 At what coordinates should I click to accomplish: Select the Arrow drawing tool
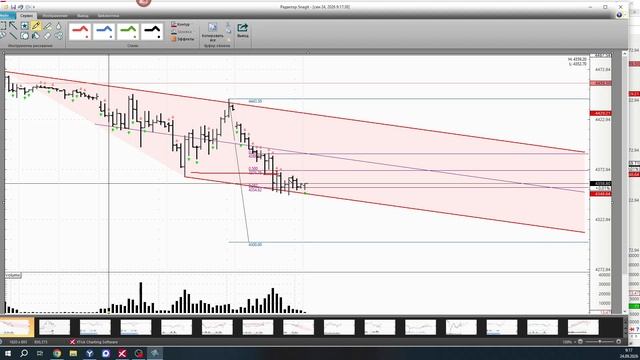[13, 26]
